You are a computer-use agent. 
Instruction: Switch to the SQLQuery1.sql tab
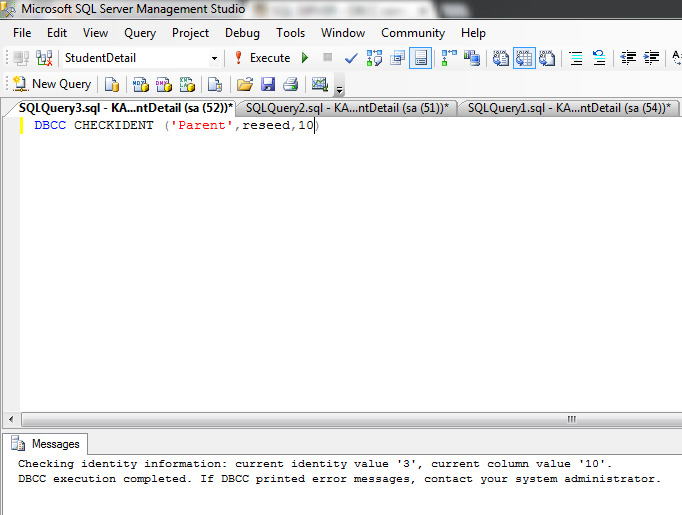point(569,108)
